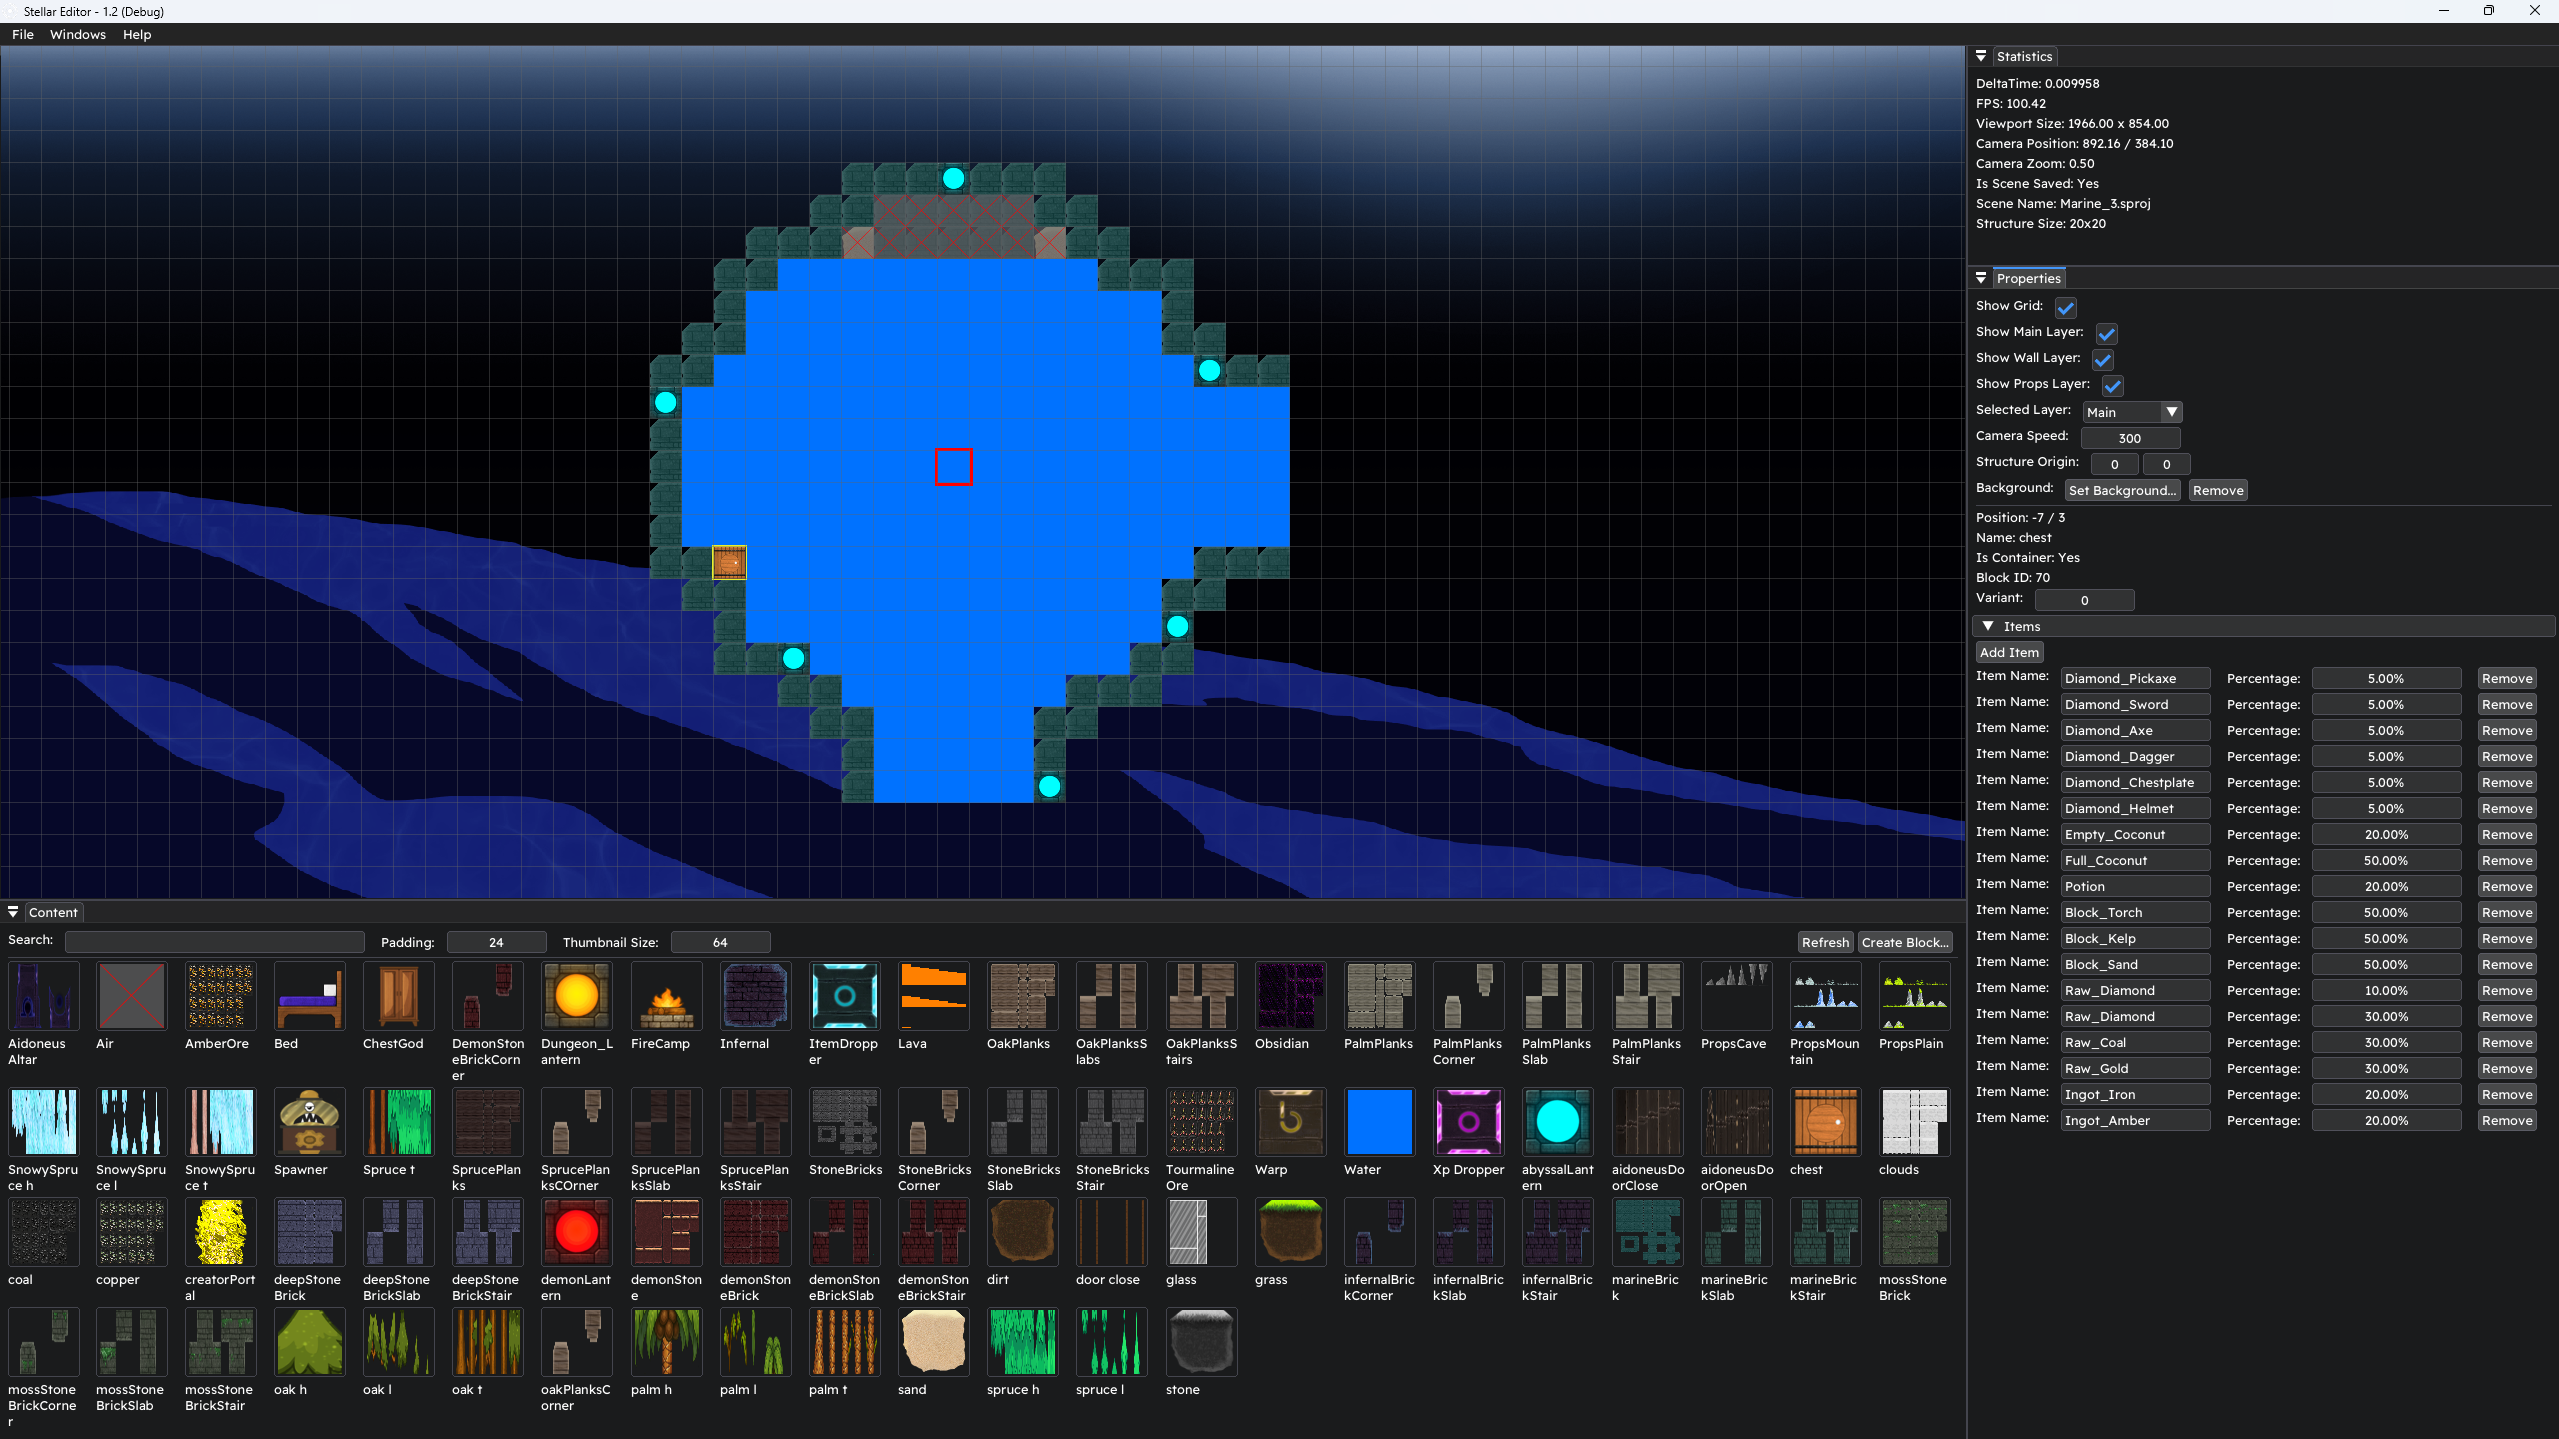Click the Search input field
Viewport: 2559px width, 1439px height.
point(215,942)
